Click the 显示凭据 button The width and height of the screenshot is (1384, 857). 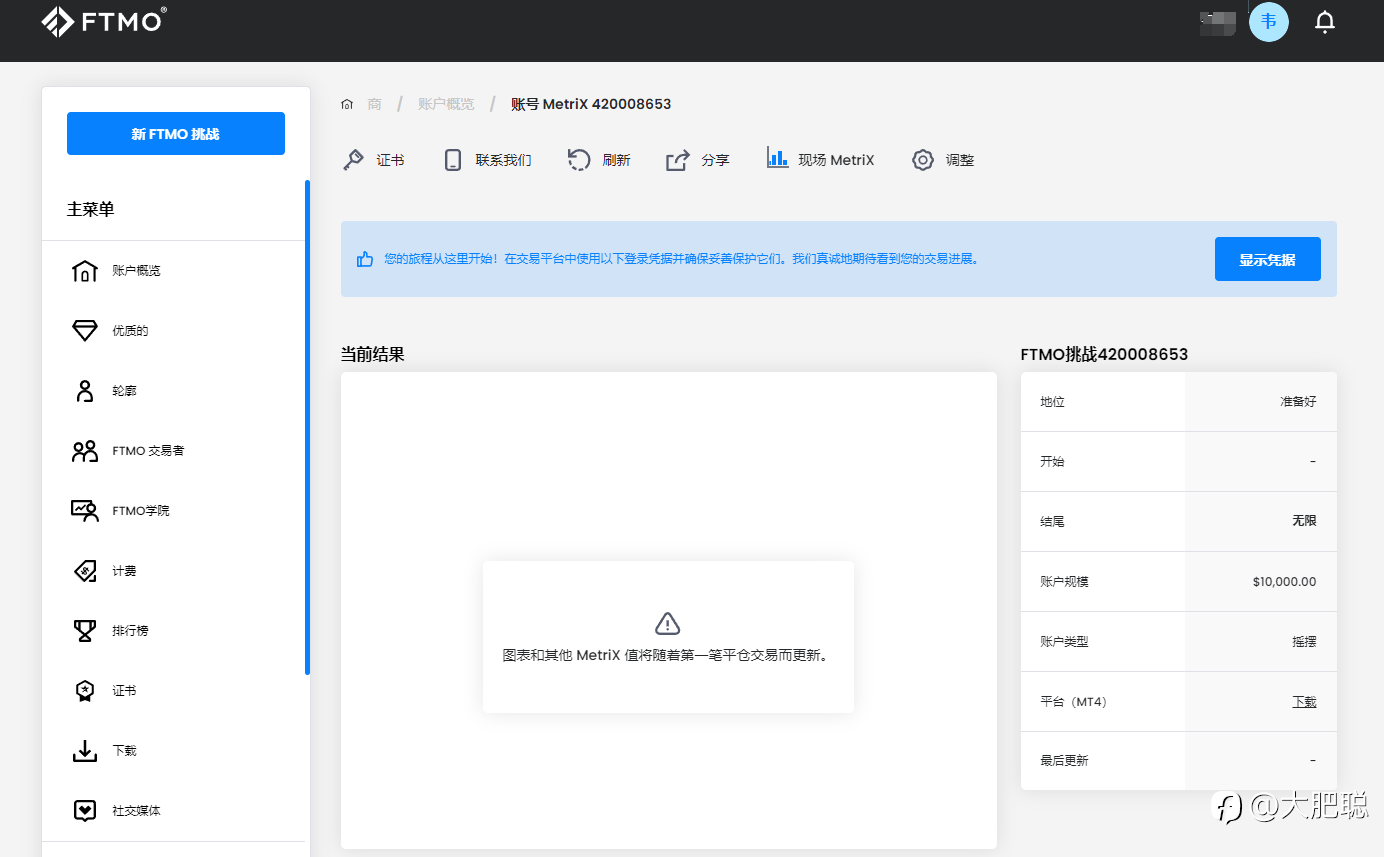point(1267,259)
